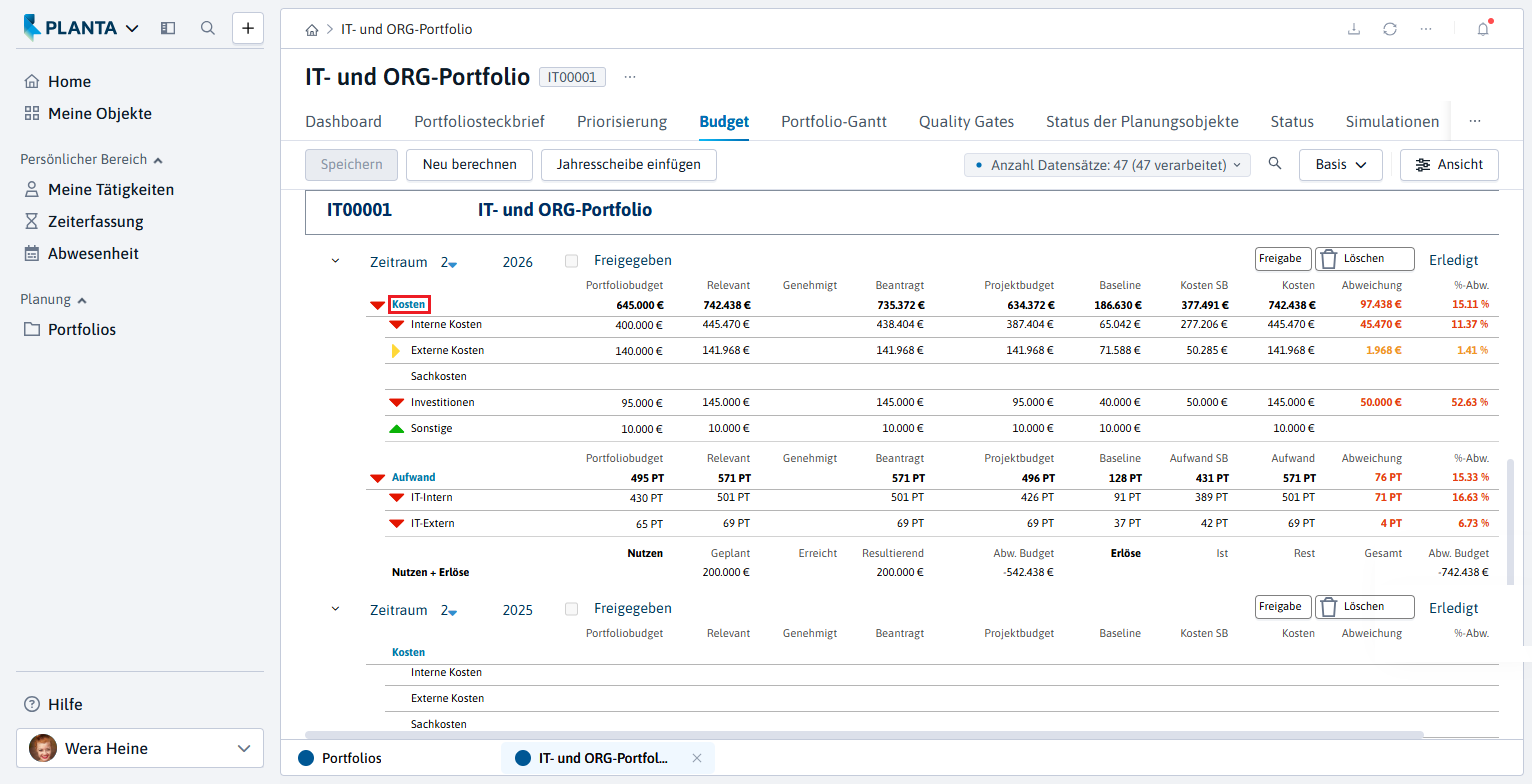This screenshot has width=1532, height=784.
Task: Click the horizontal scrollbar at bottom
Action: click(864, 734)
